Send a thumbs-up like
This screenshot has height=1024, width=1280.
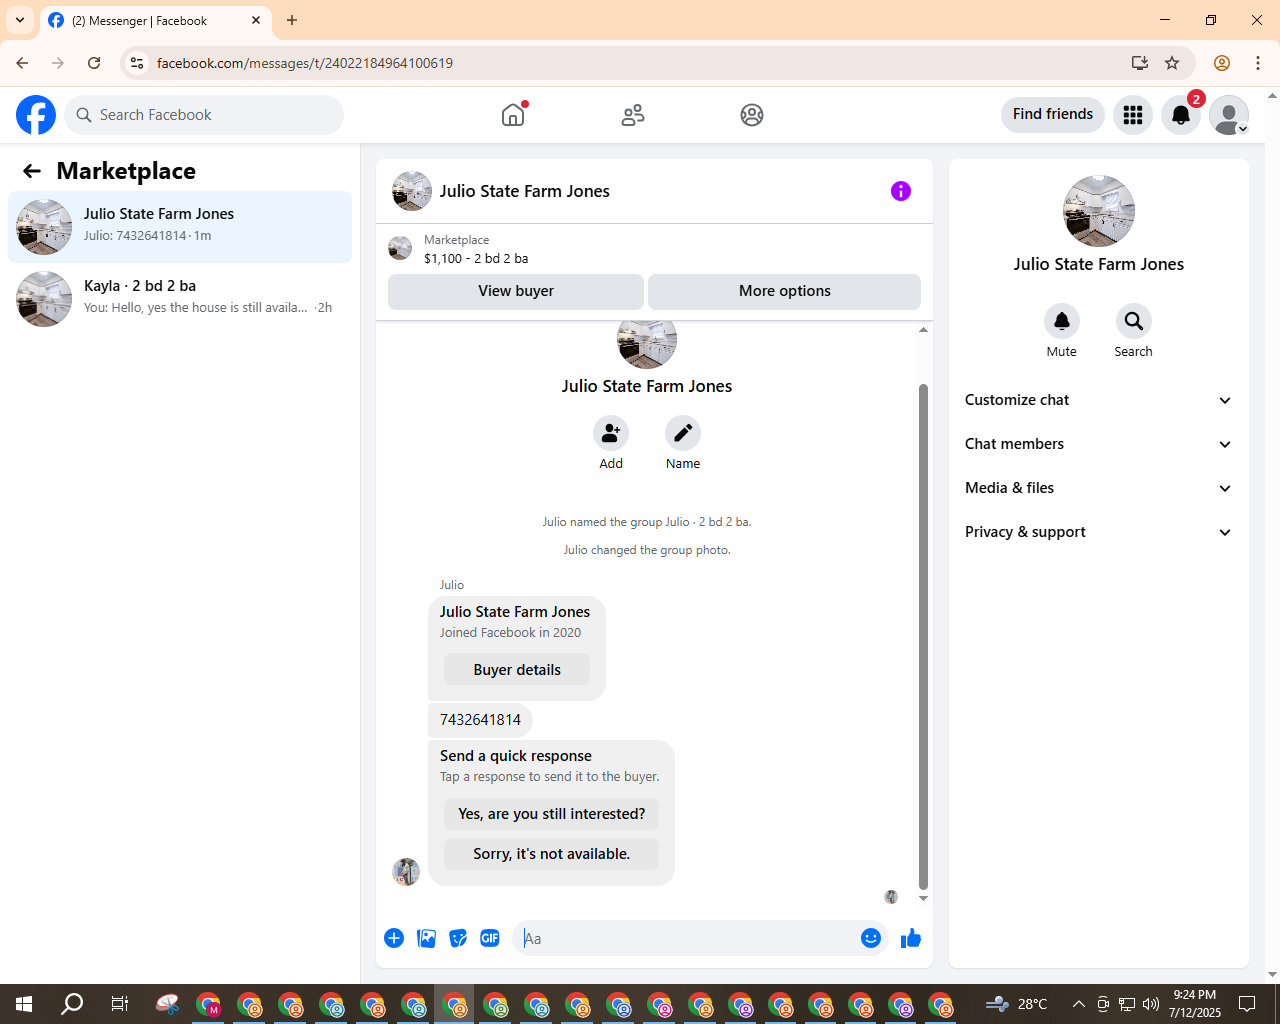click(x=911, y=938)
